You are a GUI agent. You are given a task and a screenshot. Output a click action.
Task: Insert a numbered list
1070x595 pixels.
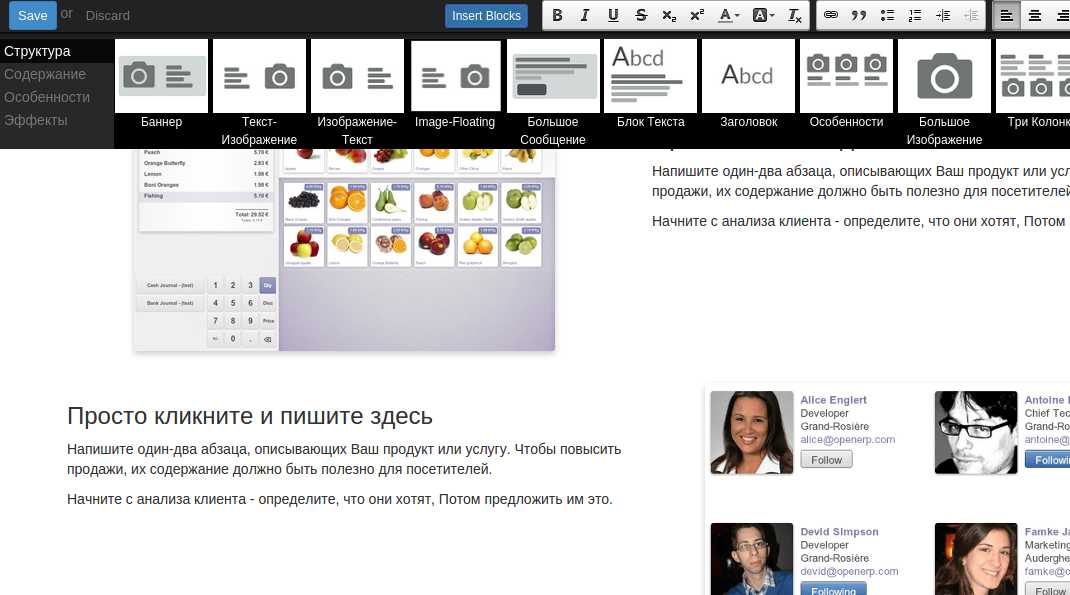coord(914,15)
